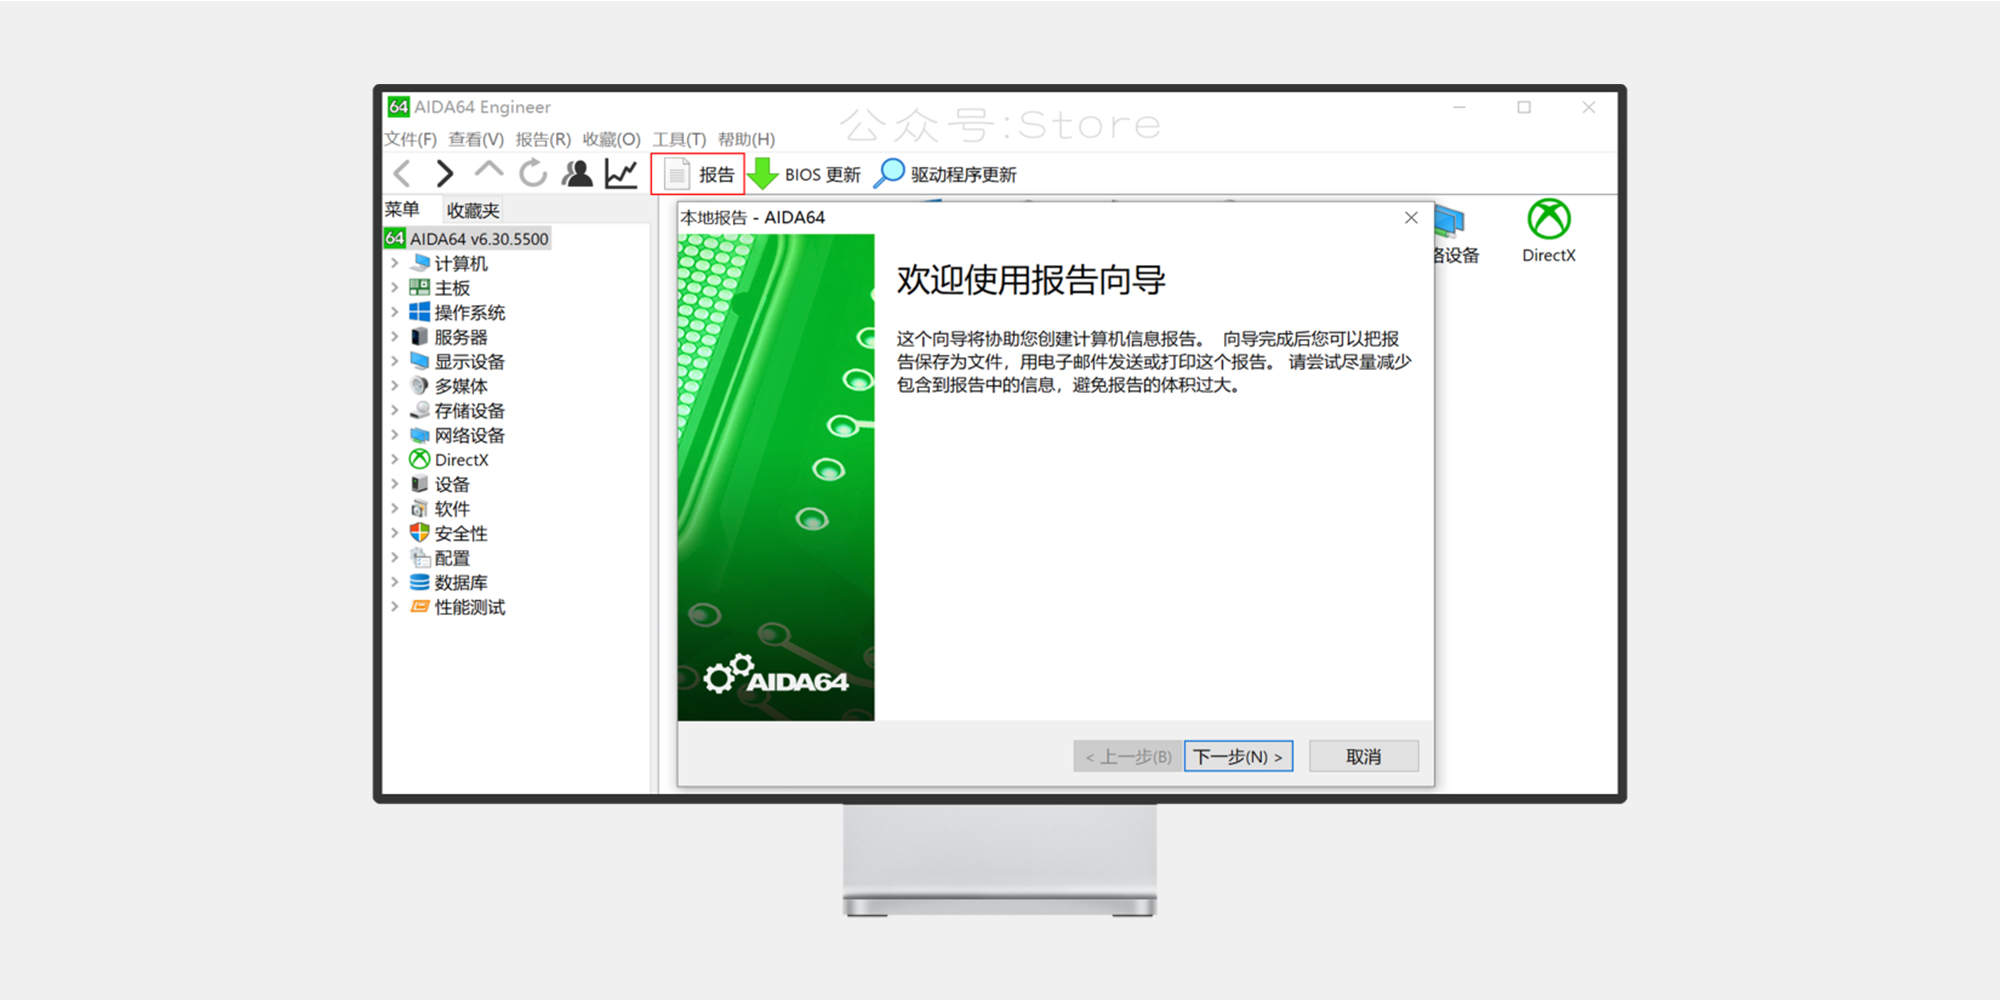
Task: Click the refresh toolbar icon
Action: (x=533, y=174)
